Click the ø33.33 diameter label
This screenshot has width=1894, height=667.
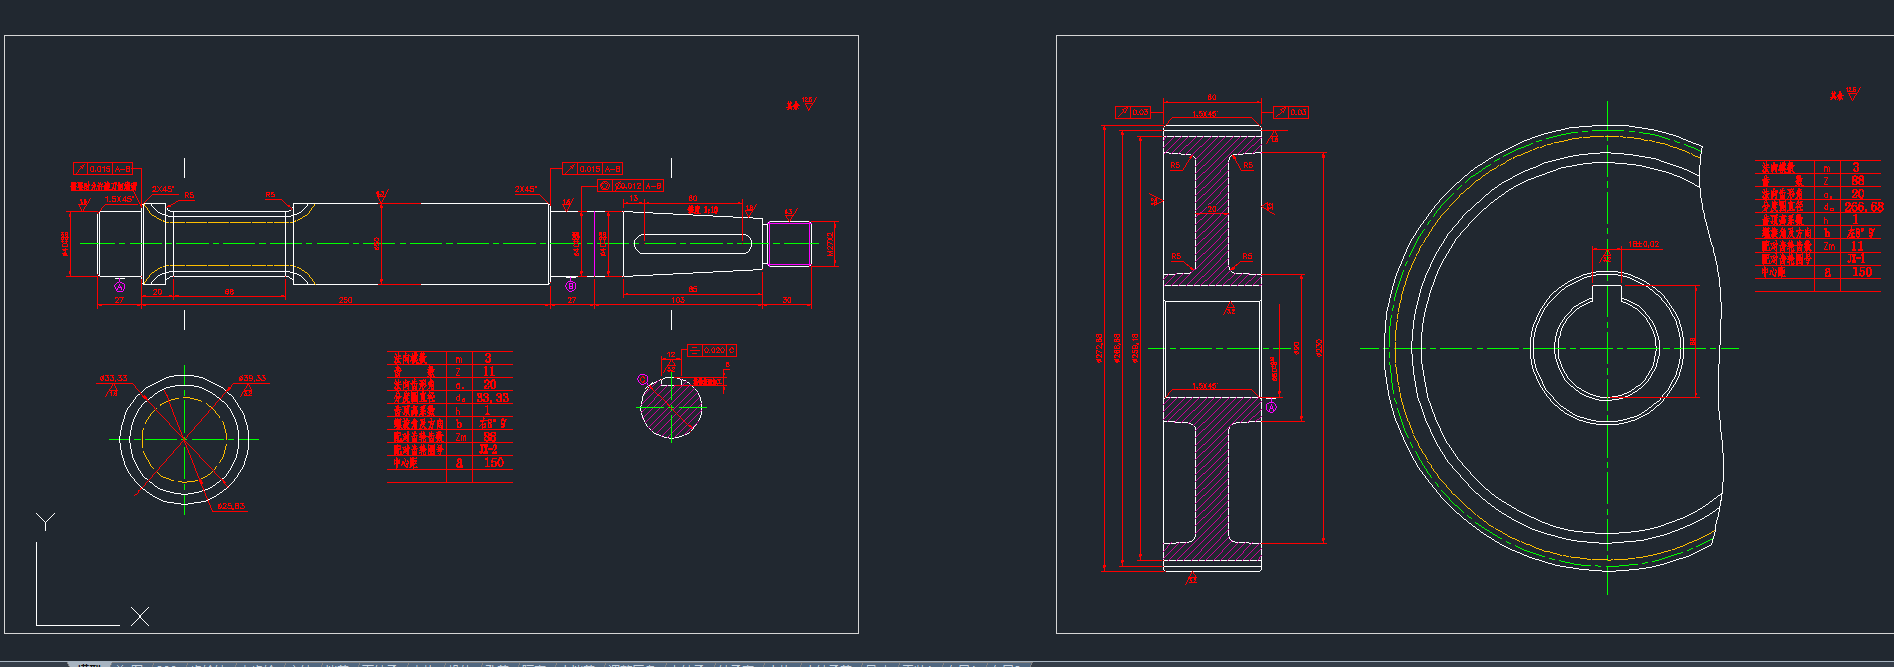pos(113,378)
